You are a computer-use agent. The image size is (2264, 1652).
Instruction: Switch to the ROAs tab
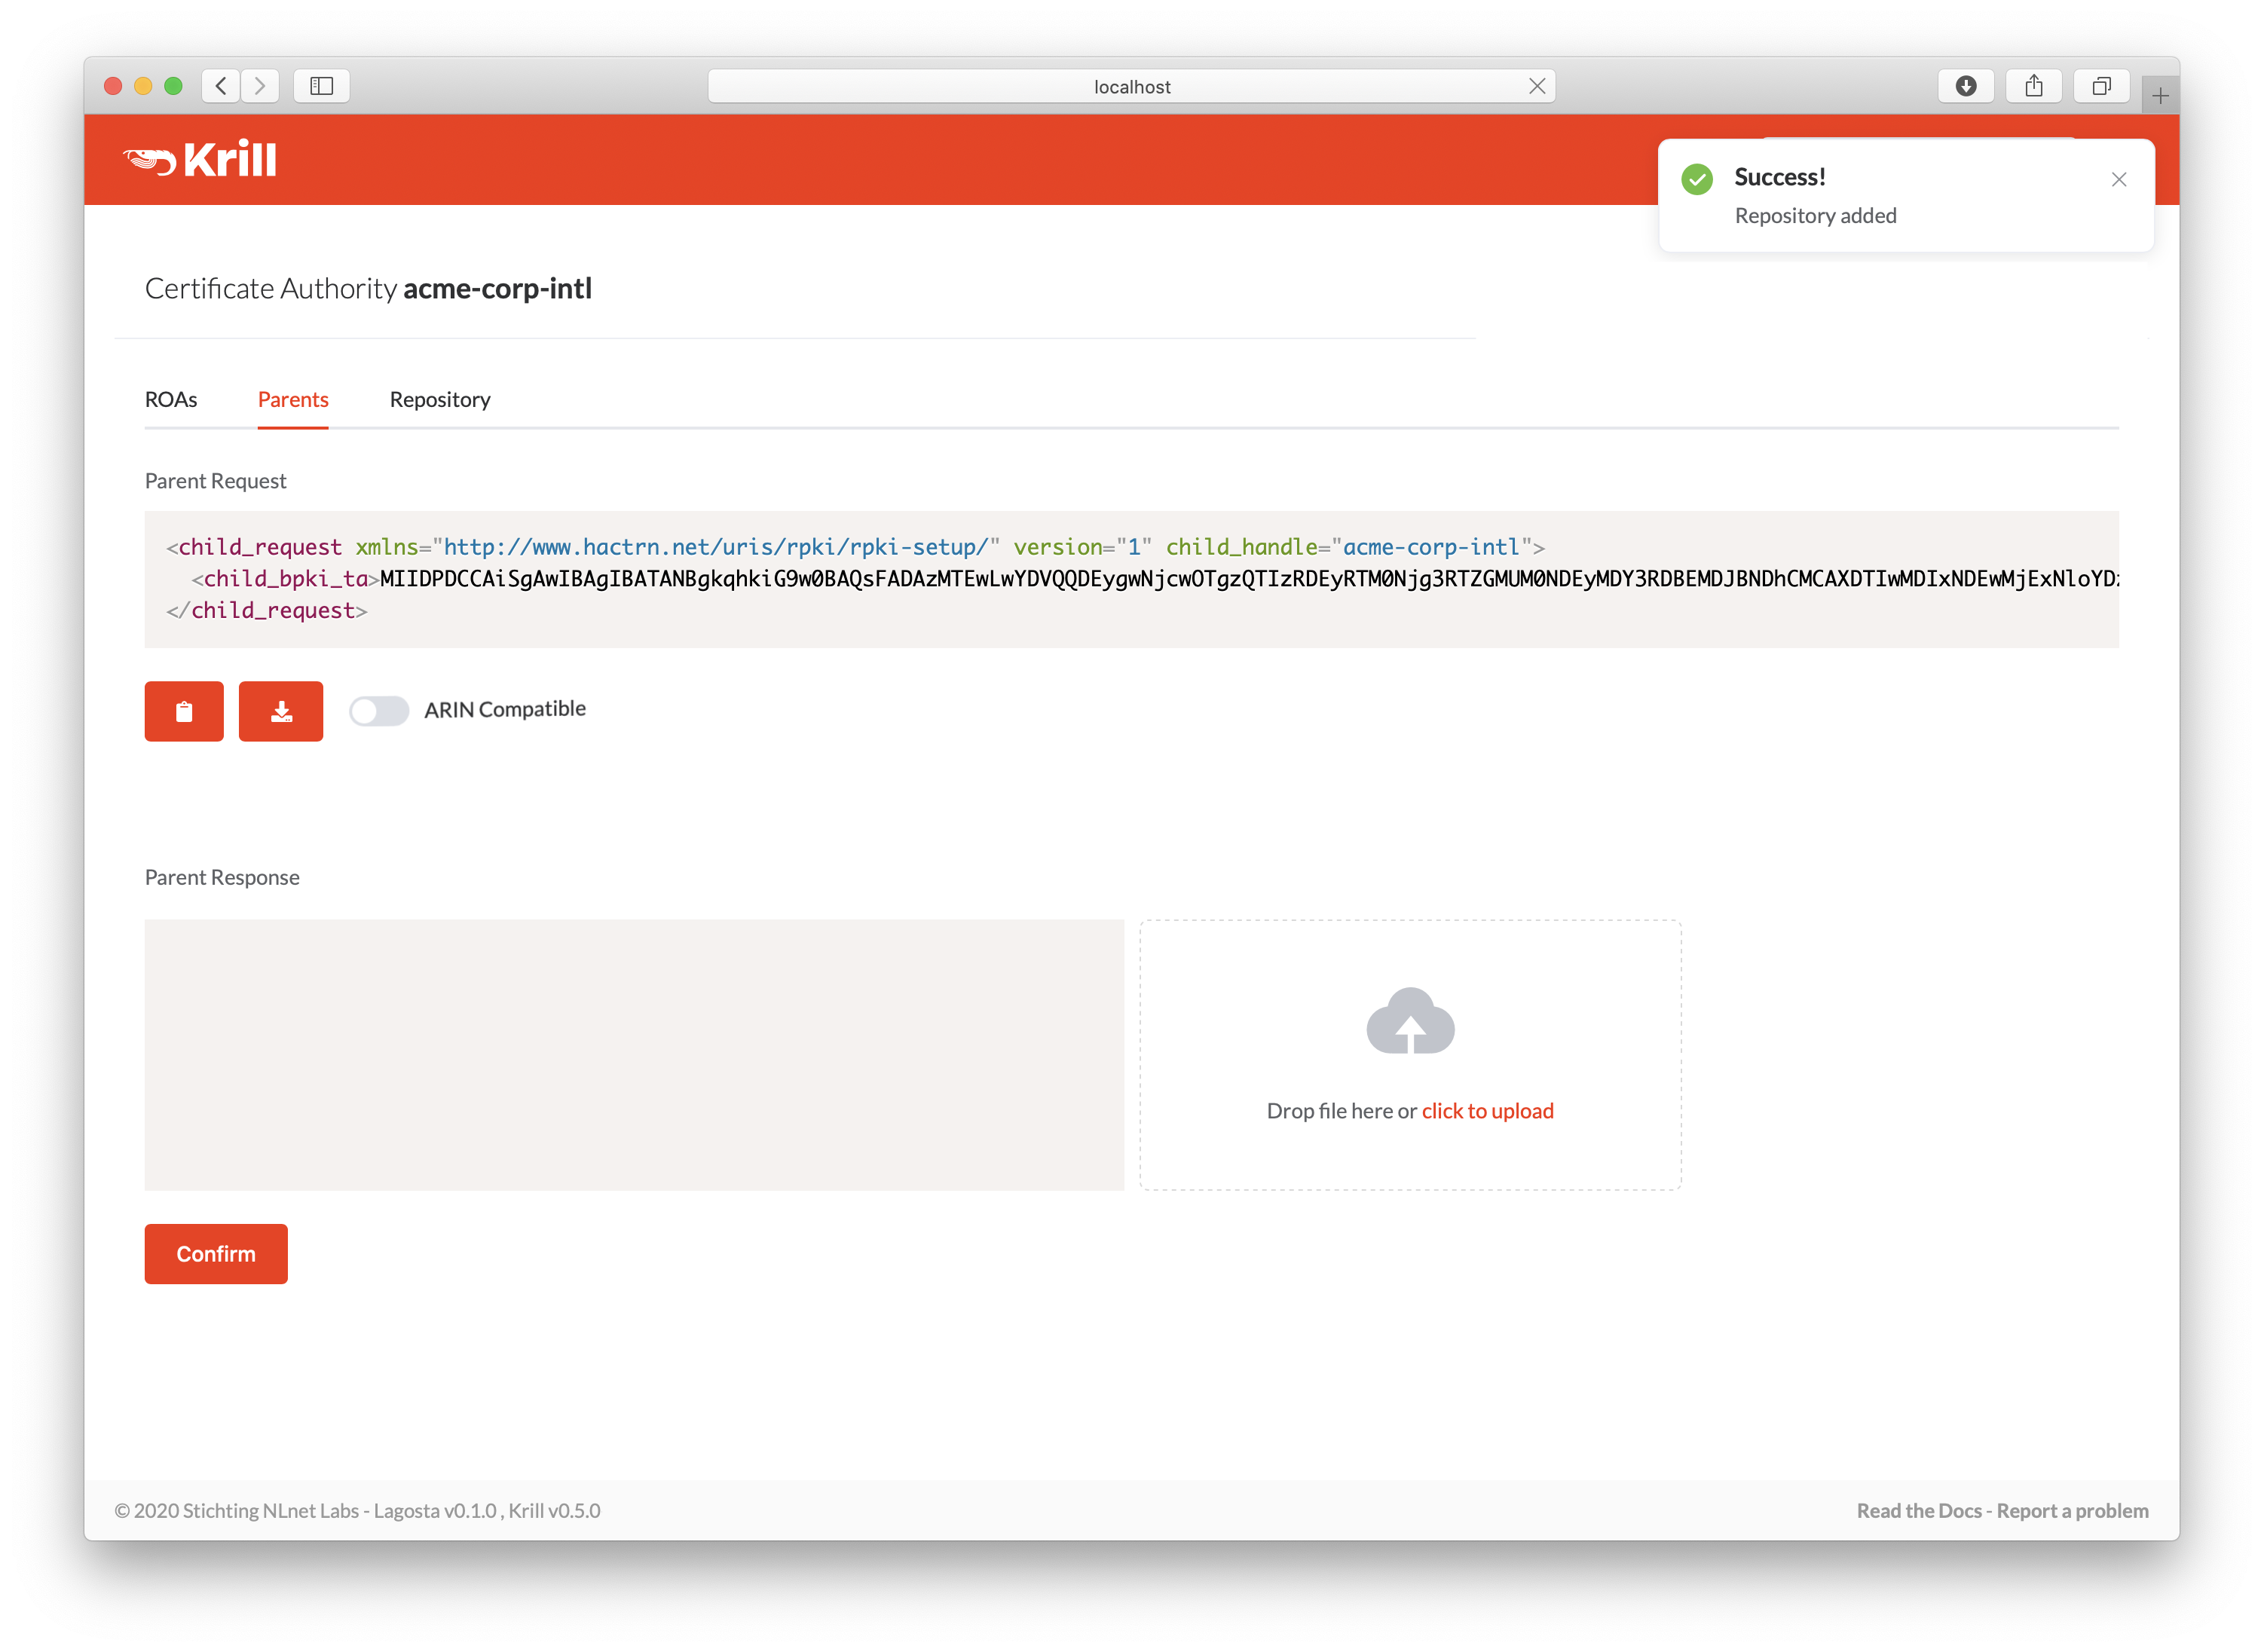pos(171,399)
